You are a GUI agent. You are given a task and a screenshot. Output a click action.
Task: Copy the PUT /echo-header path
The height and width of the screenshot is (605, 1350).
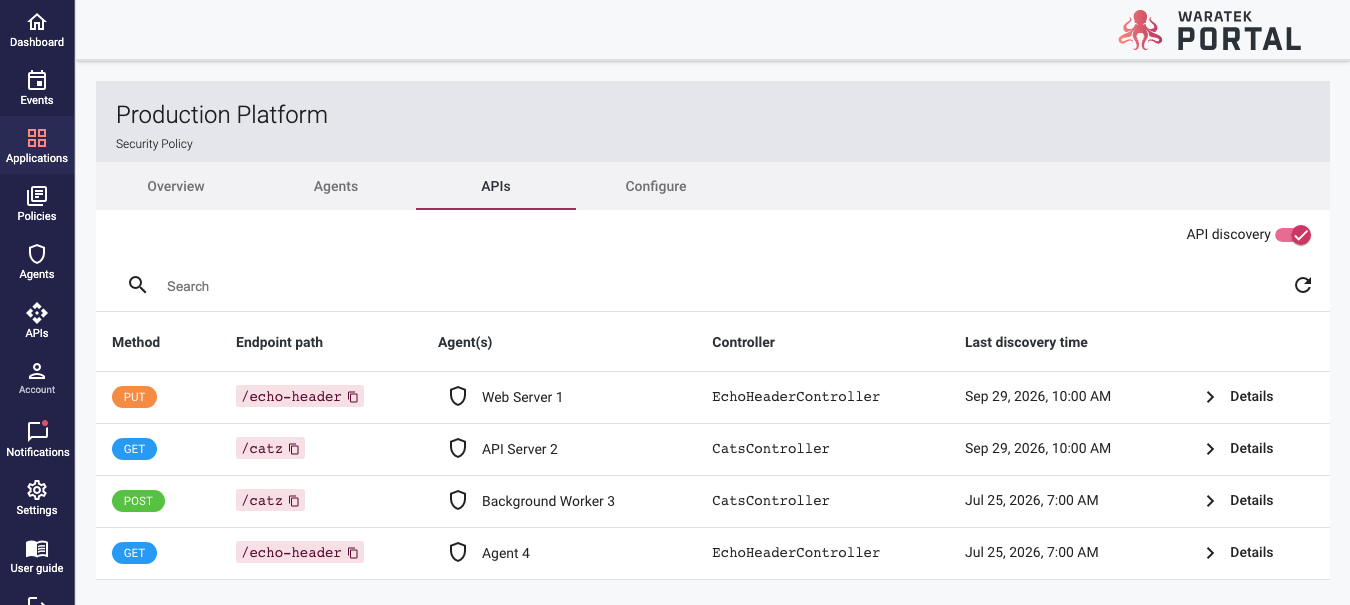point(353,397)
